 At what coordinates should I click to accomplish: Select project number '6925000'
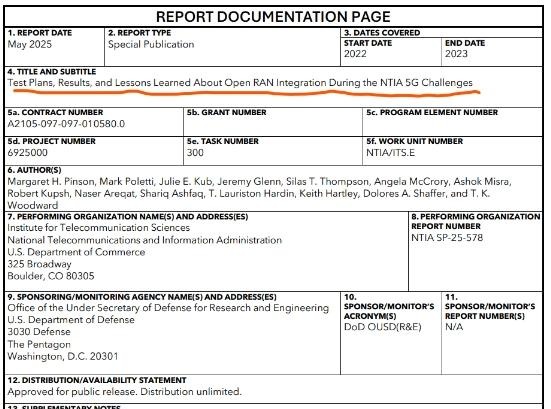27,152
